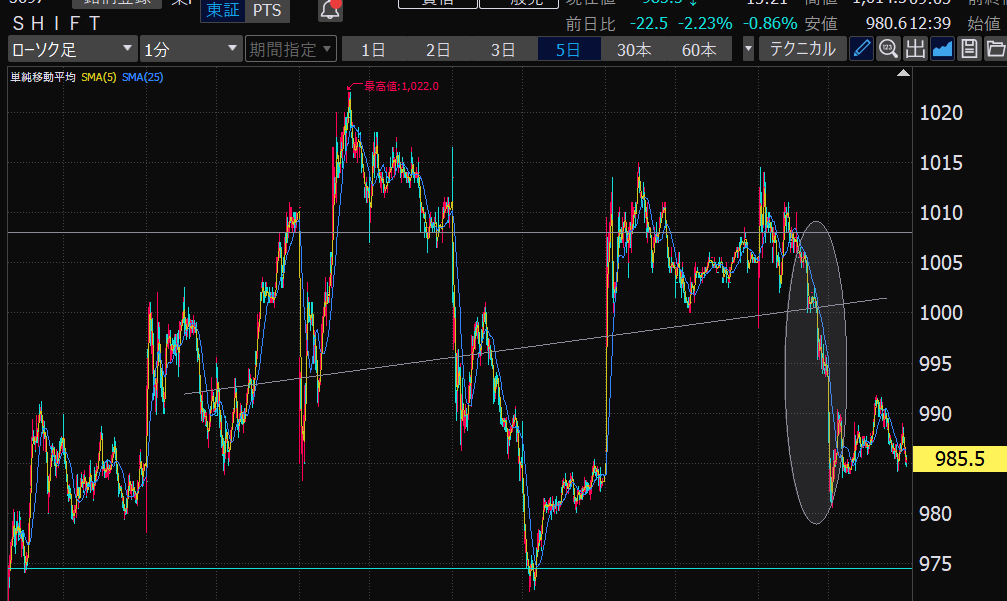The width and height of the screenshot is (1007, 601).
Task: Click the open folder icon in toolbar
Action: [x=994, y=49]
